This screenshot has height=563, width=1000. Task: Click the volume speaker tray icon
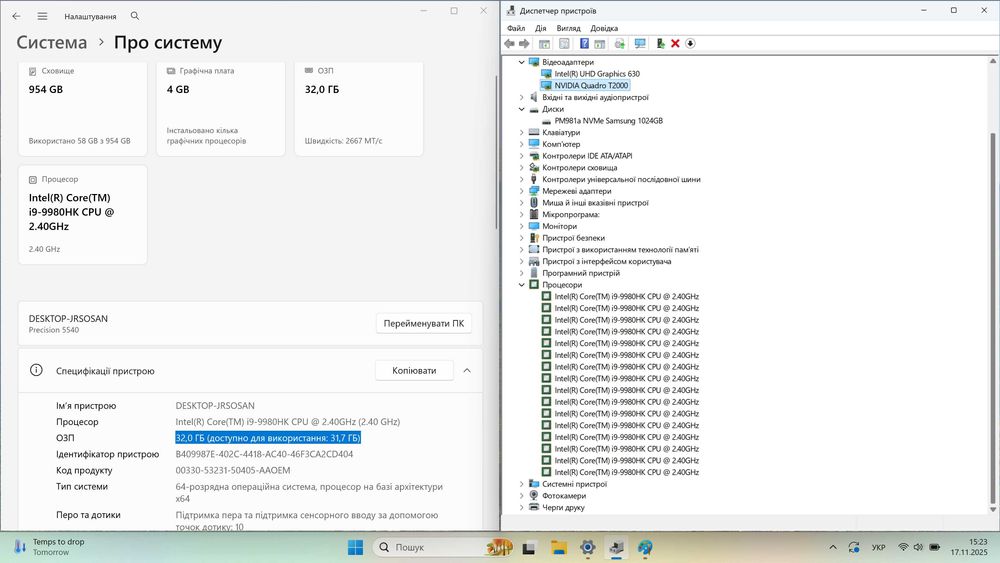[918, 547]
